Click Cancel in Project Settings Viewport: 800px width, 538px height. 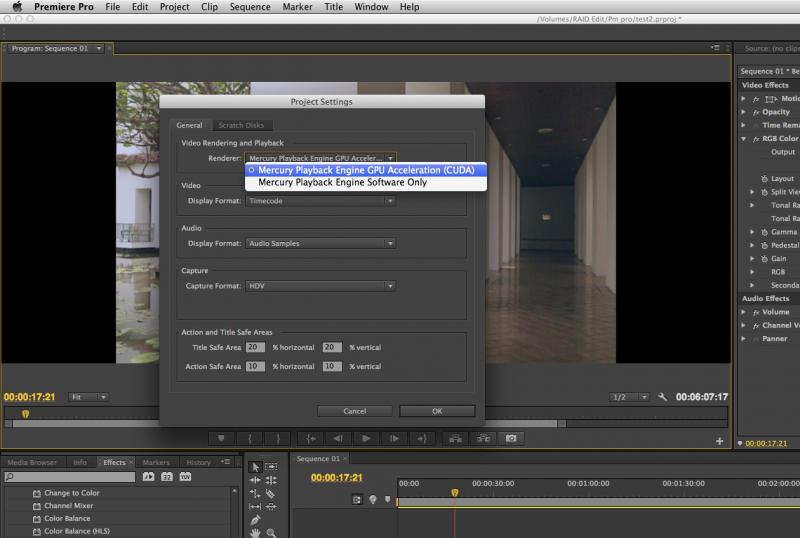[355, 411]
